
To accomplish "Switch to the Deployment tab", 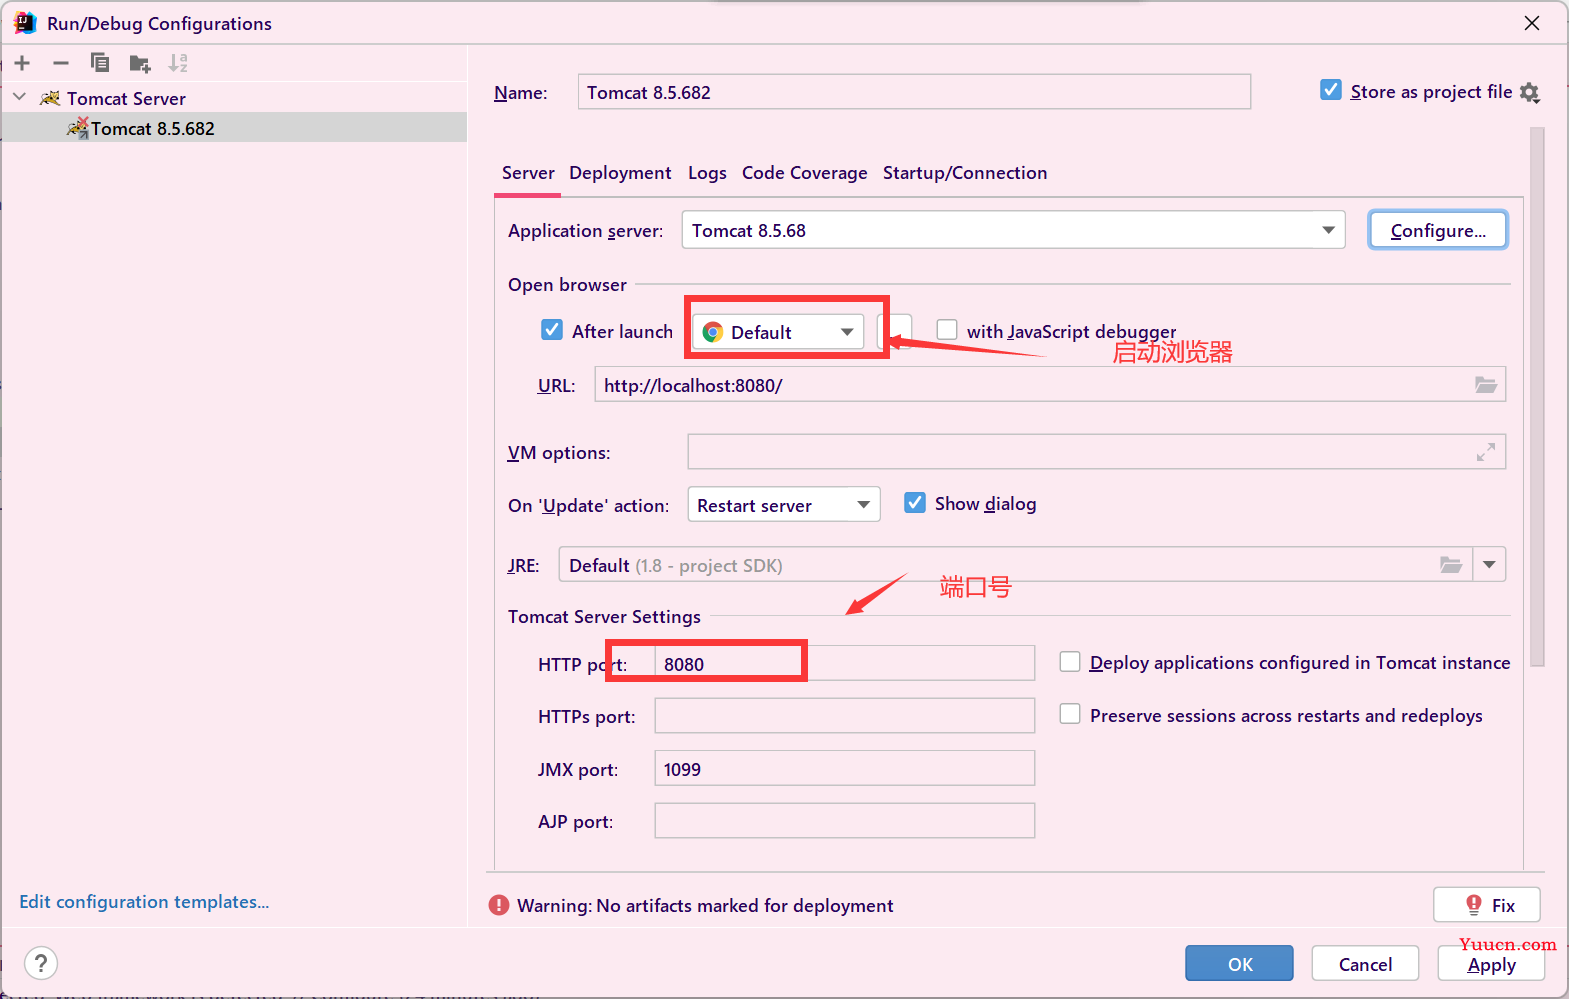I will point(620,173).
